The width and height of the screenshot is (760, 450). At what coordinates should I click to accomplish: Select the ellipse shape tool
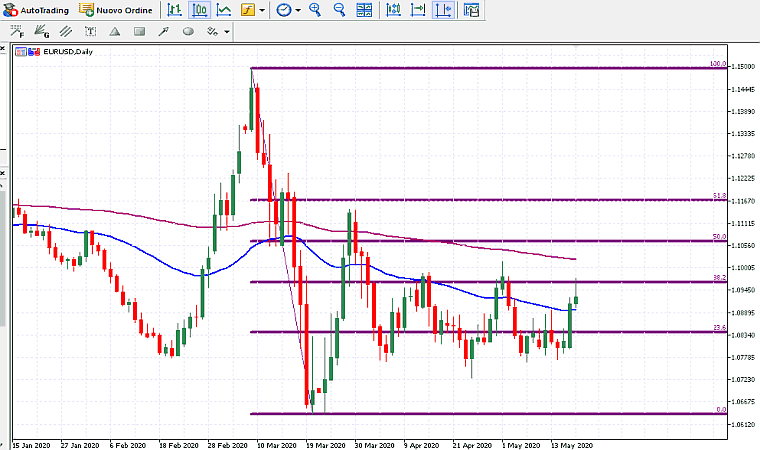pos(188,31)
